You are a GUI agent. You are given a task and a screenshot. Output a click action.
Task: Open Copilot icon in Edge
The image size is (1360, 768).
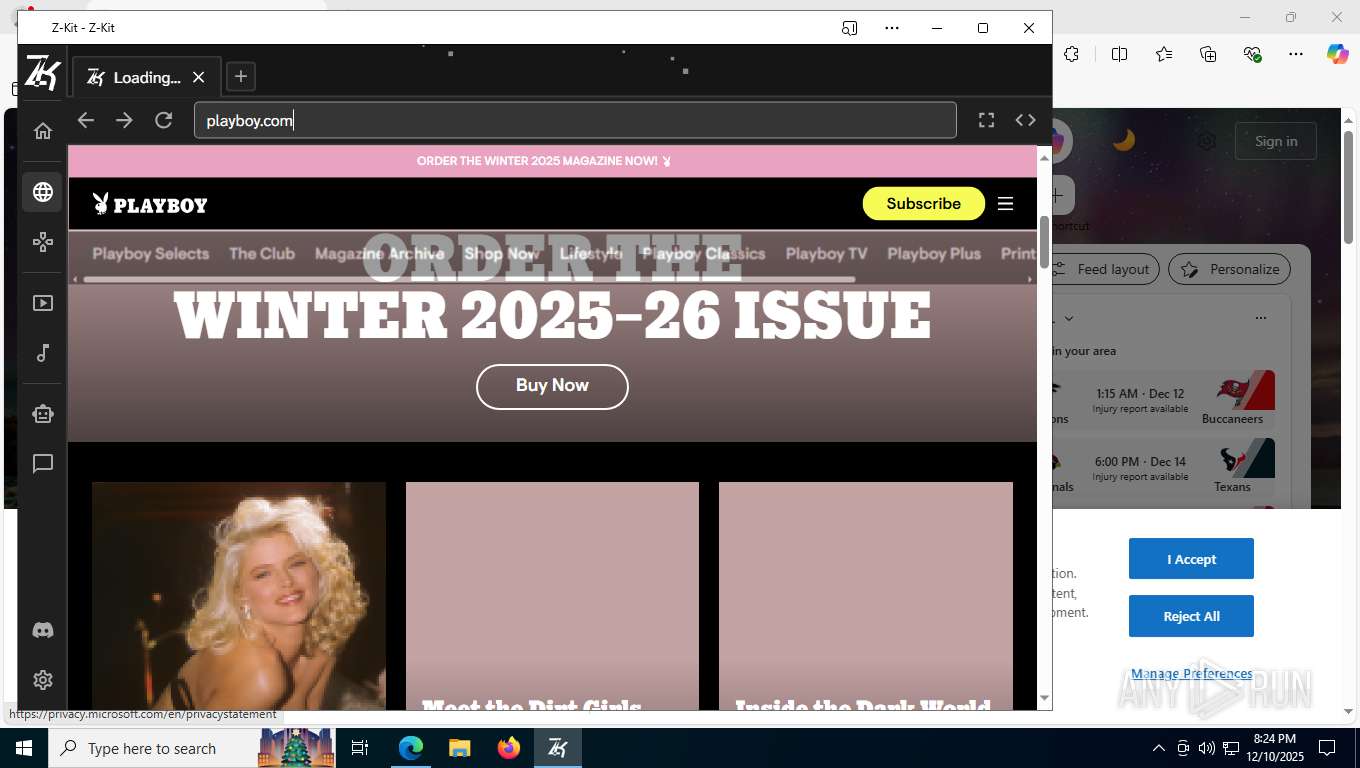click(x=1338, y=54)
